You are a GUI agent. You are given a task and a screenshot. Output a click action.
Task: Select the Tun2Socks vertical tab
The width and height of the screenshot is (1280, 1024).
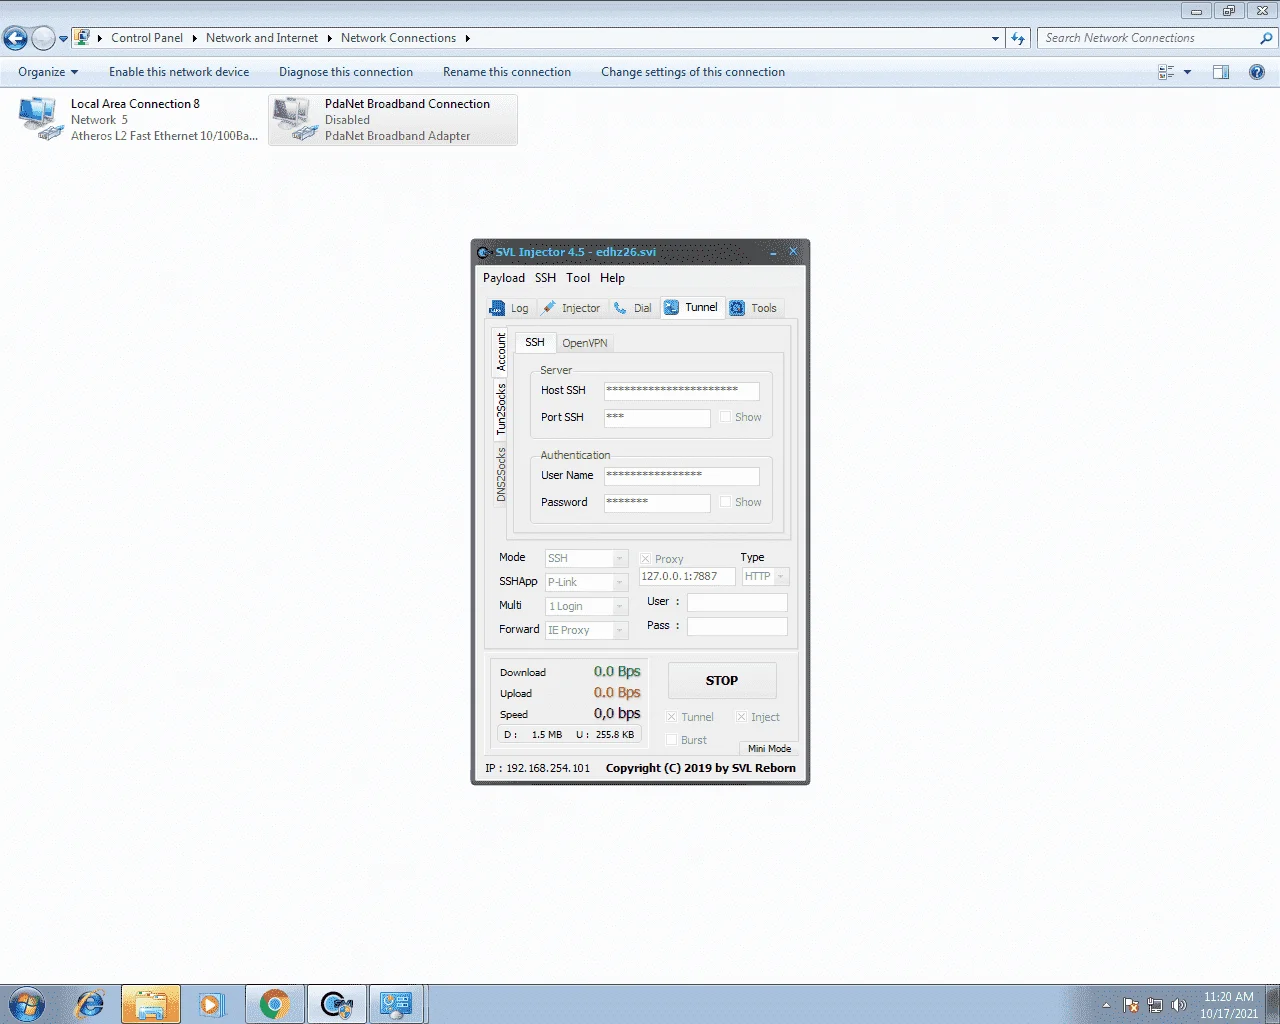click(501, 408)
